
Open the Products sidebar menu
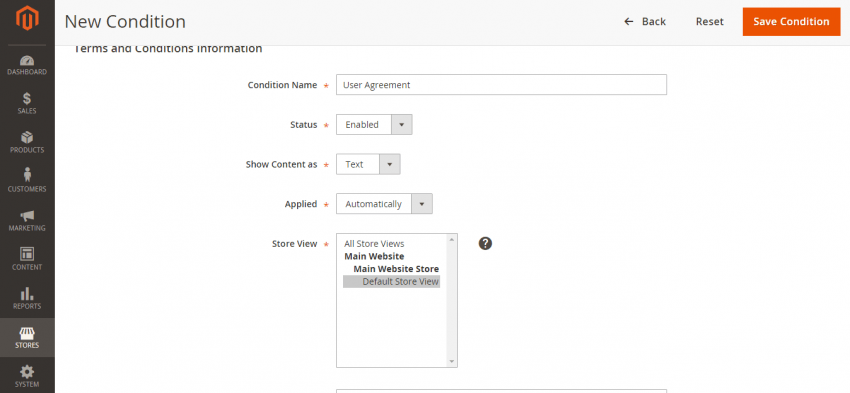point(27,143)
